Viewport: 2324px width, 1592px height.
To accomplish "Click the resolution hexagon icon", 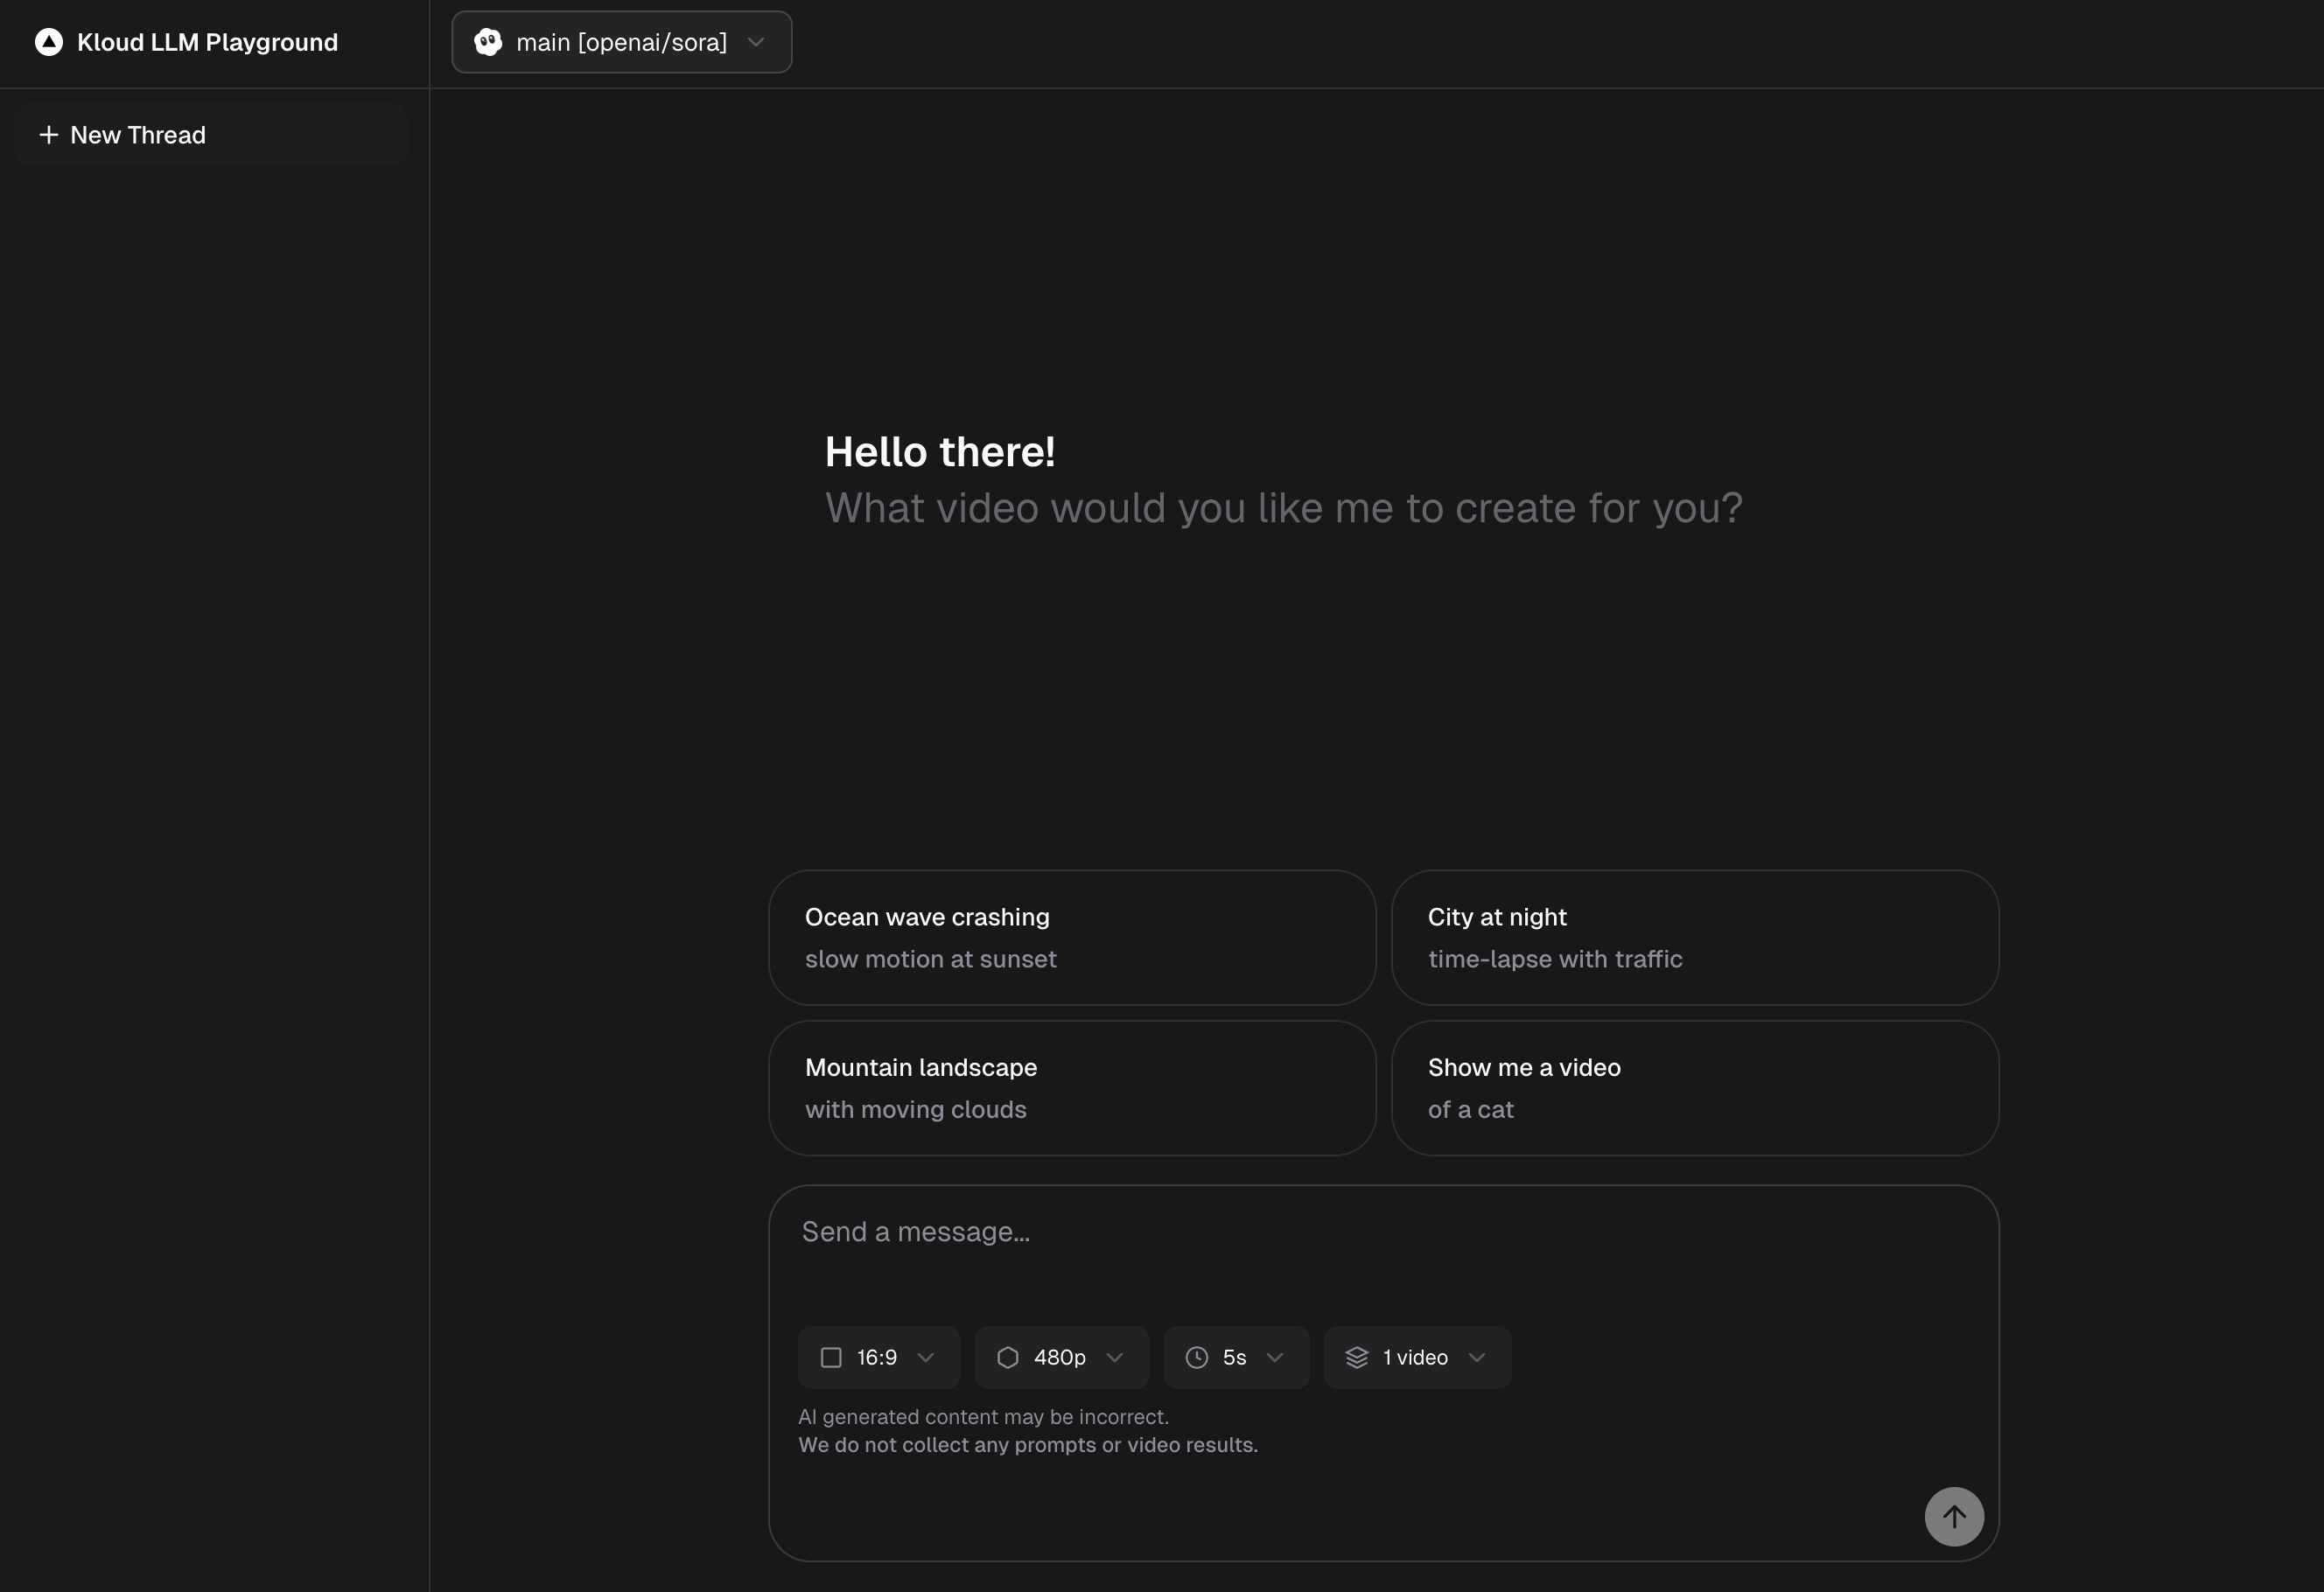I will (x=1008, y=1357).
